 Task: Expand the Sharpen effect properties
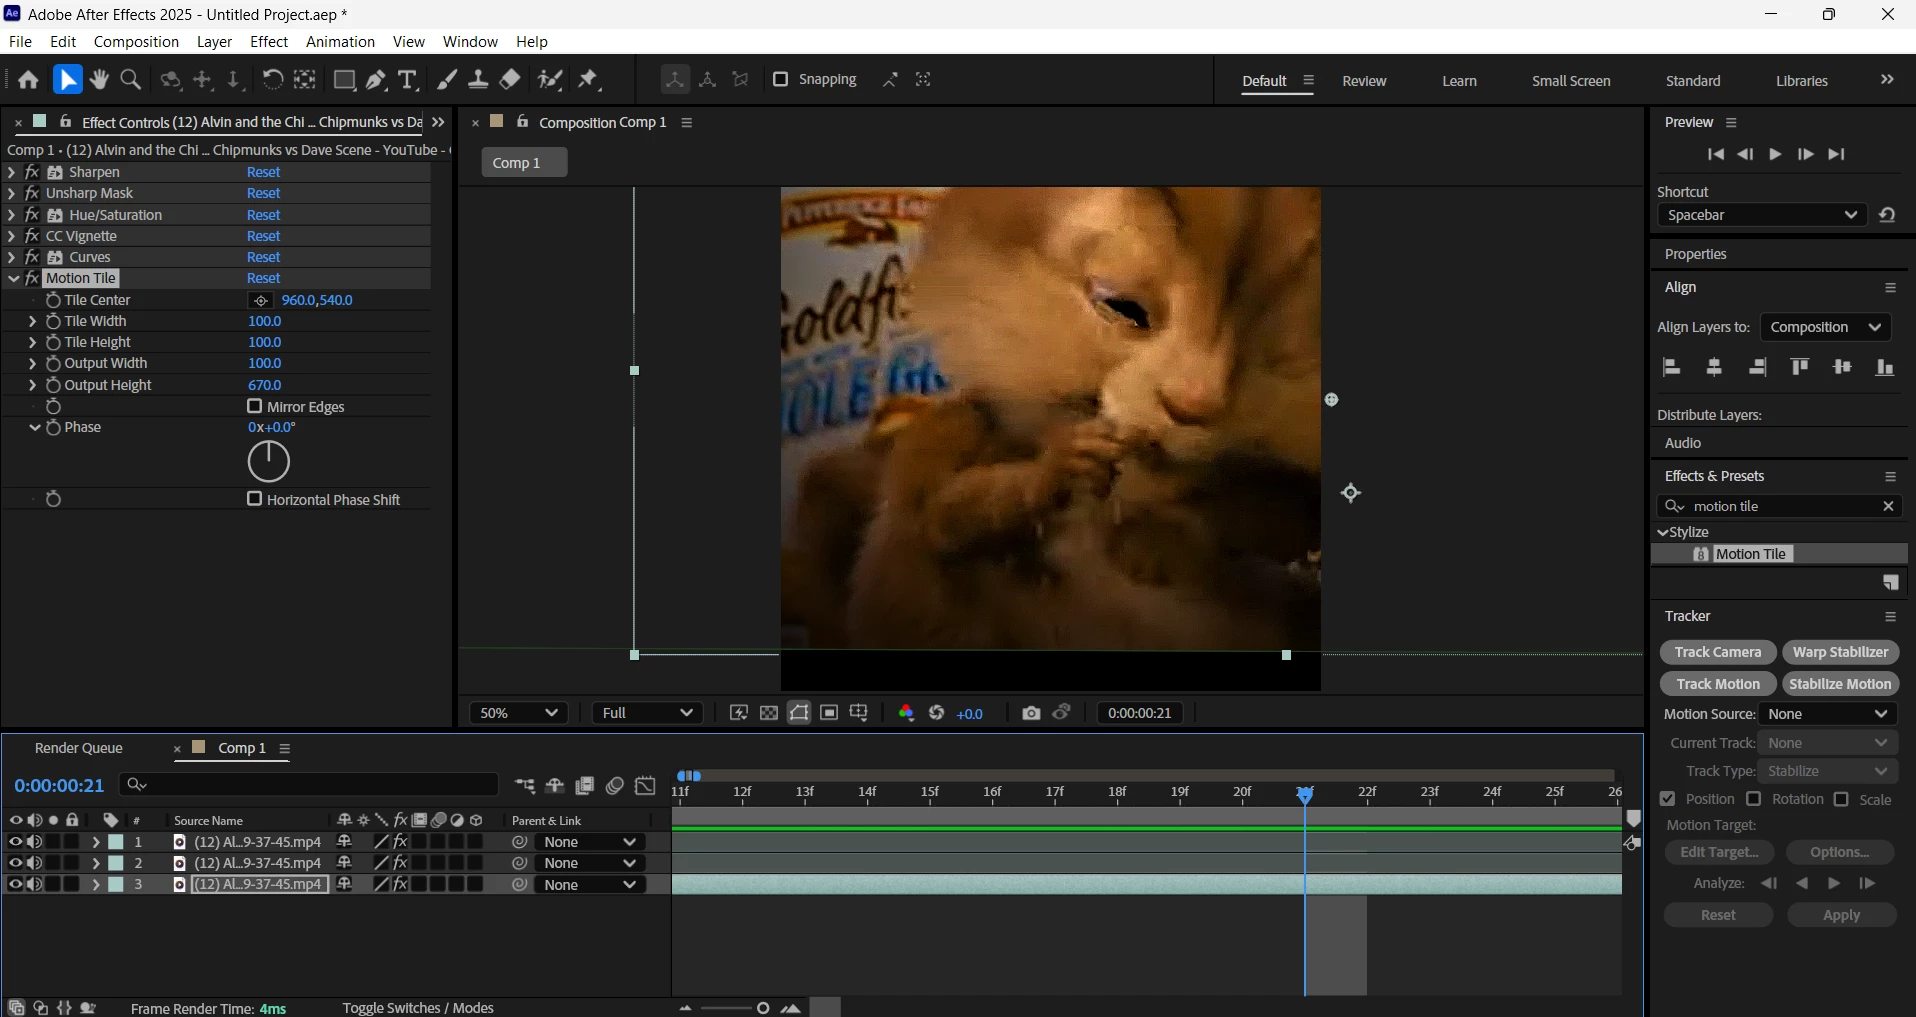[x=12, y=172]
